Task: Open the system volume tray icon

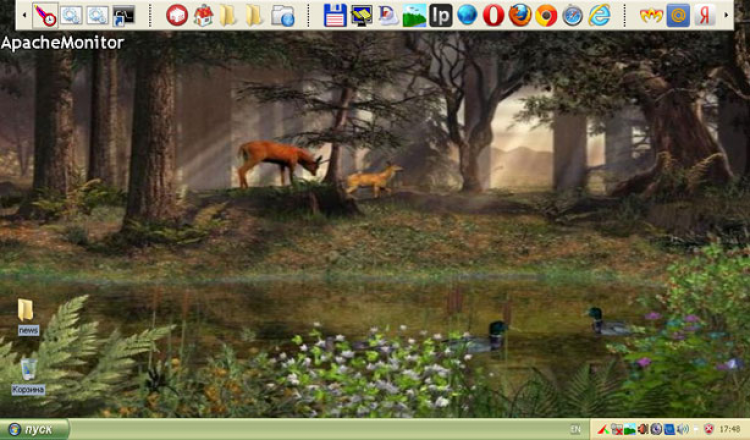Action: pos(683,429)
